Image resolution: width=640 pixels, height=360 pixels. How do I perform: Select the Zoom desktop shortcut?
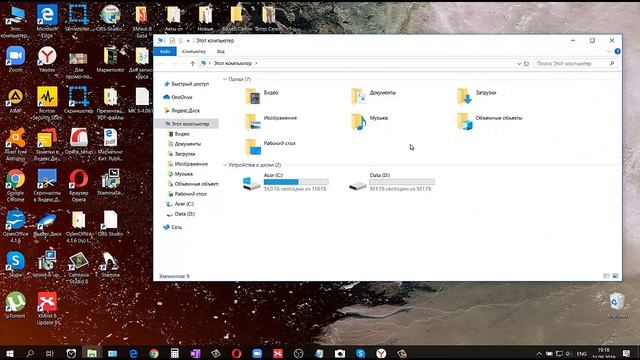(16, 60)
